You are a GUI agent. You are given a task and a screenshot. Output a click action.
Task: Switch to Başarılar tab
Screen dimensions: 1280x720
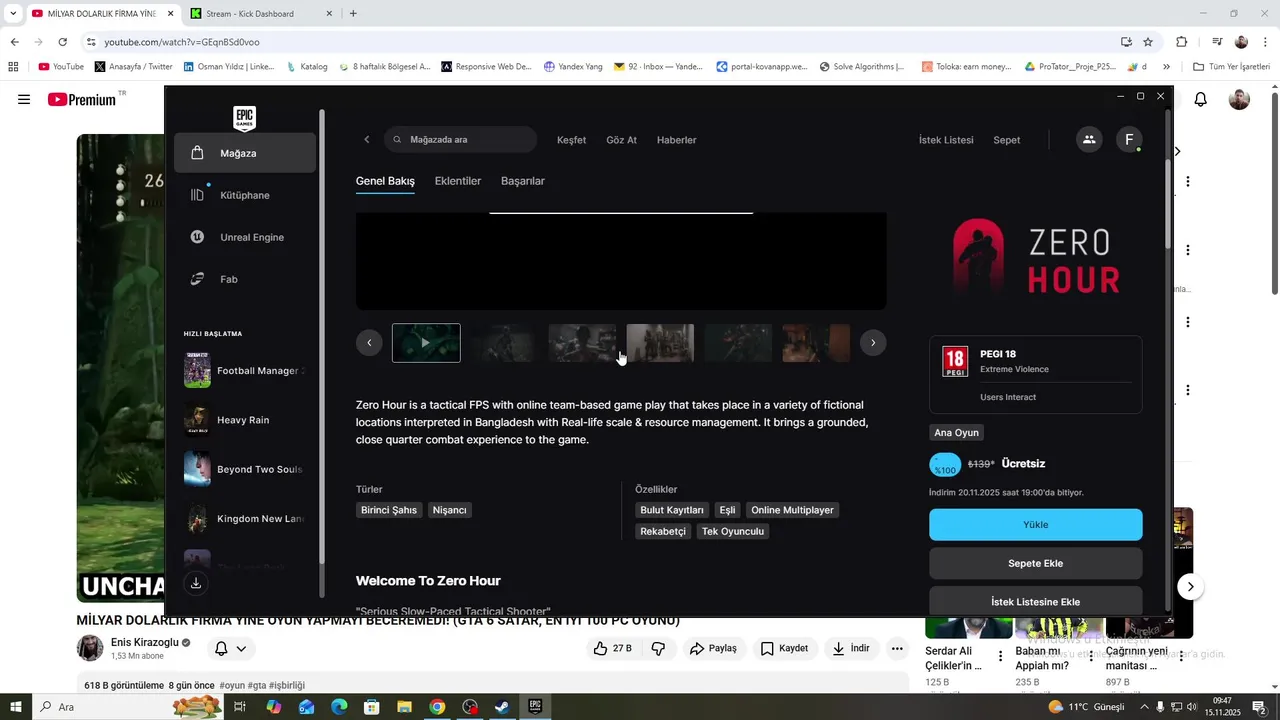(523, 181)
